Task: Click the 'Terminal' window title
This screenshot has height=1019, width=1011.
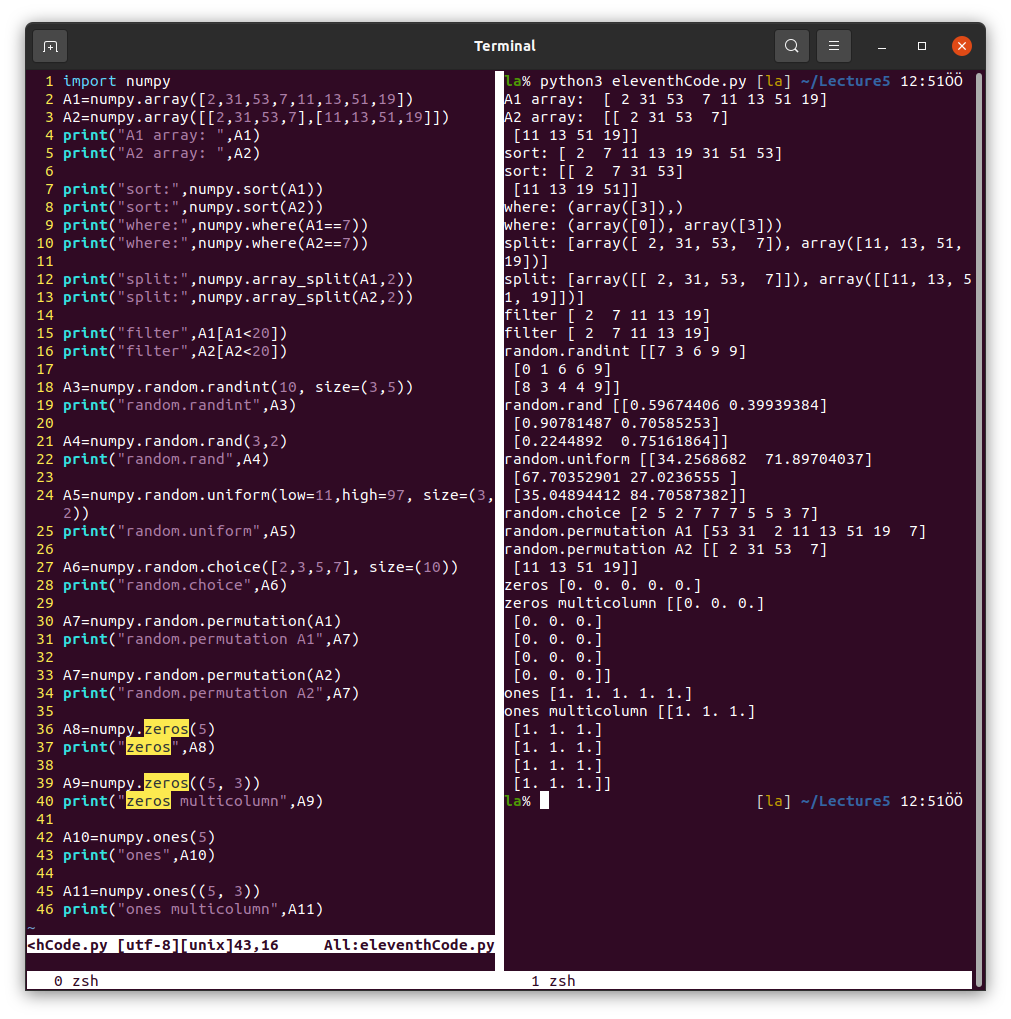Action: click(x=505, y=46)
